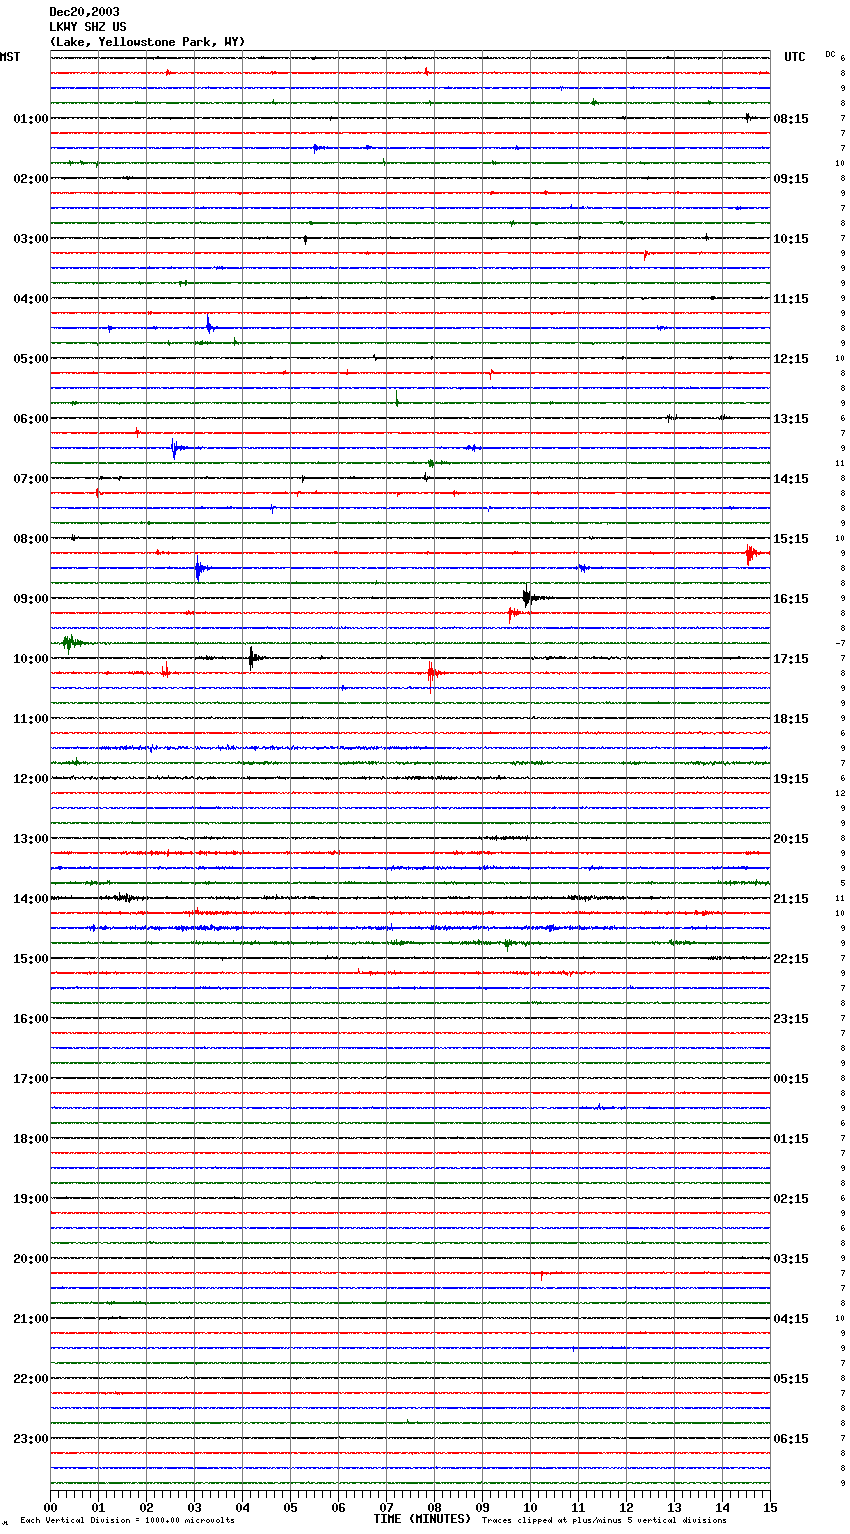850x1534 pixels.
Task: Click the UTC time zone header
Action: coord(795,57)
